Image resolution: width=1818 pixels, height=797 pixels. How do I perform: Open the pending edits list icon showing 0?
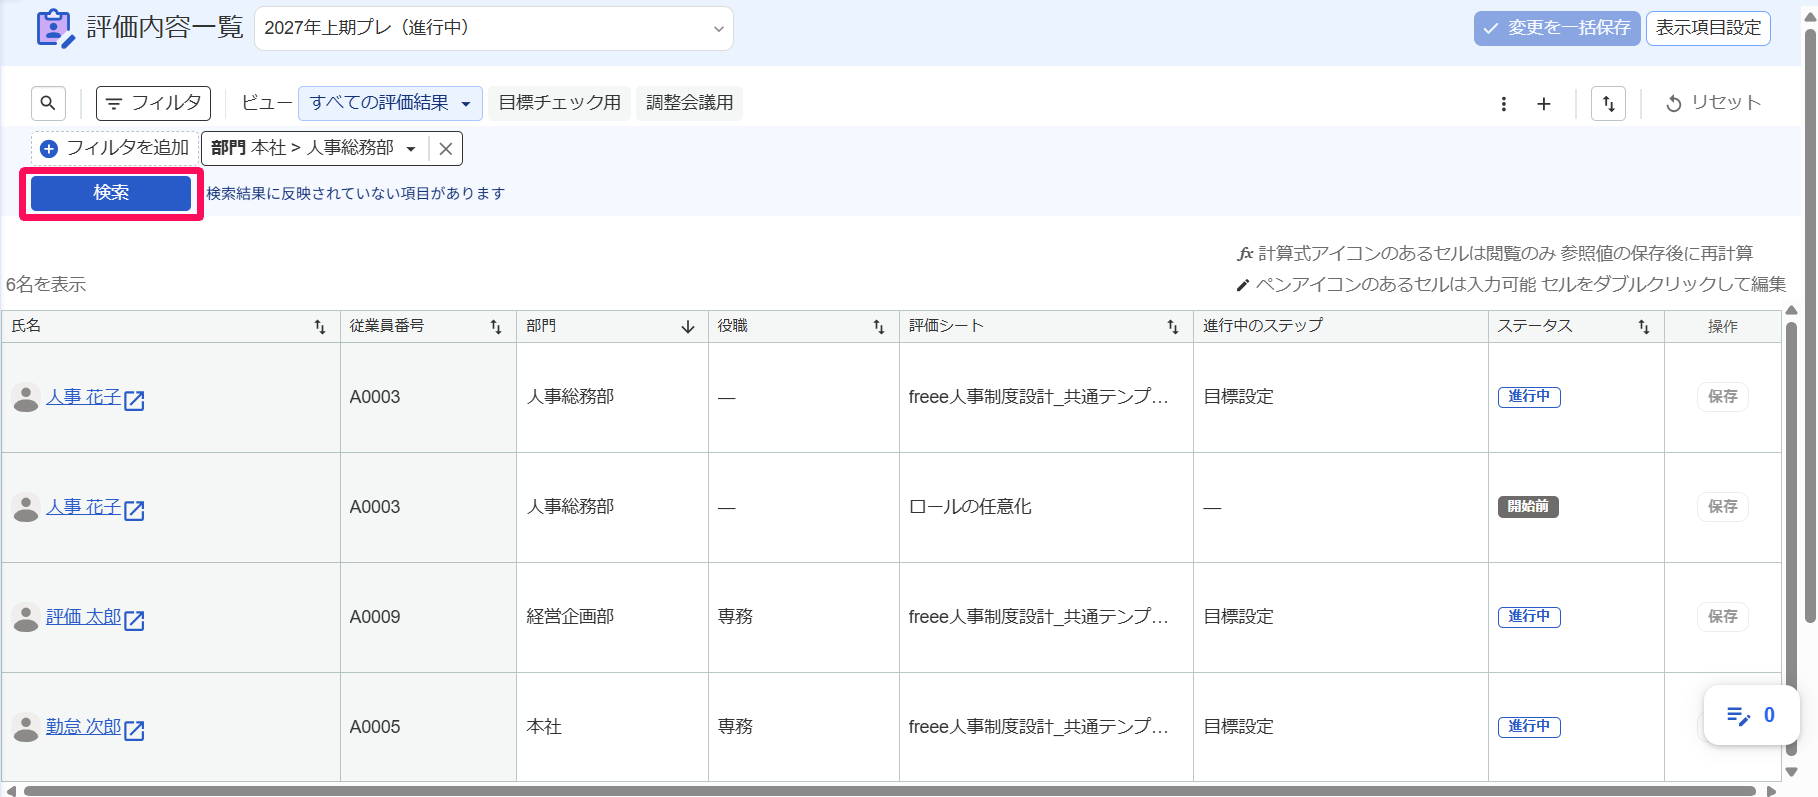pos(1751,715)
